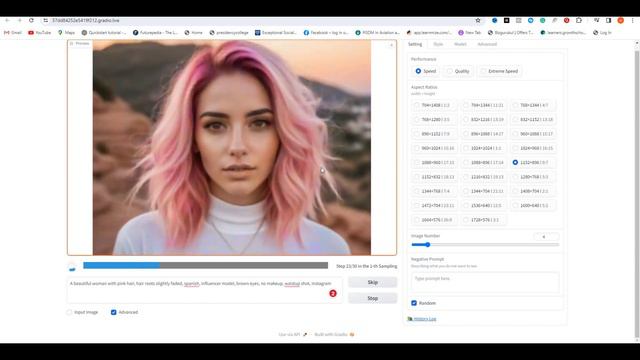The image size is (640, 360).
Task: View site information icon in address bar
Action: [x=46, y=20]
